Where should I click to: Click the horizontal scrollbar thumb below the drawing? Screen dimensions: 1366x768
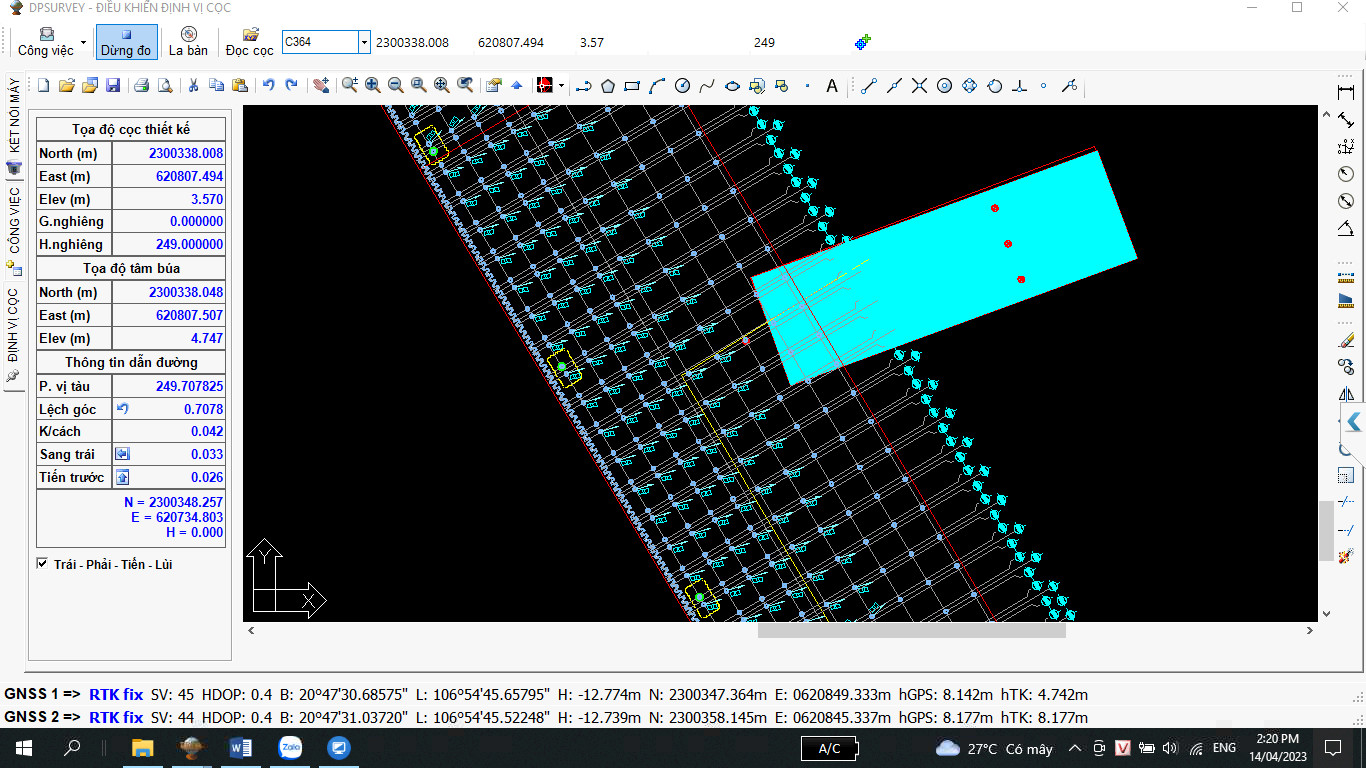tap(911, 631)
